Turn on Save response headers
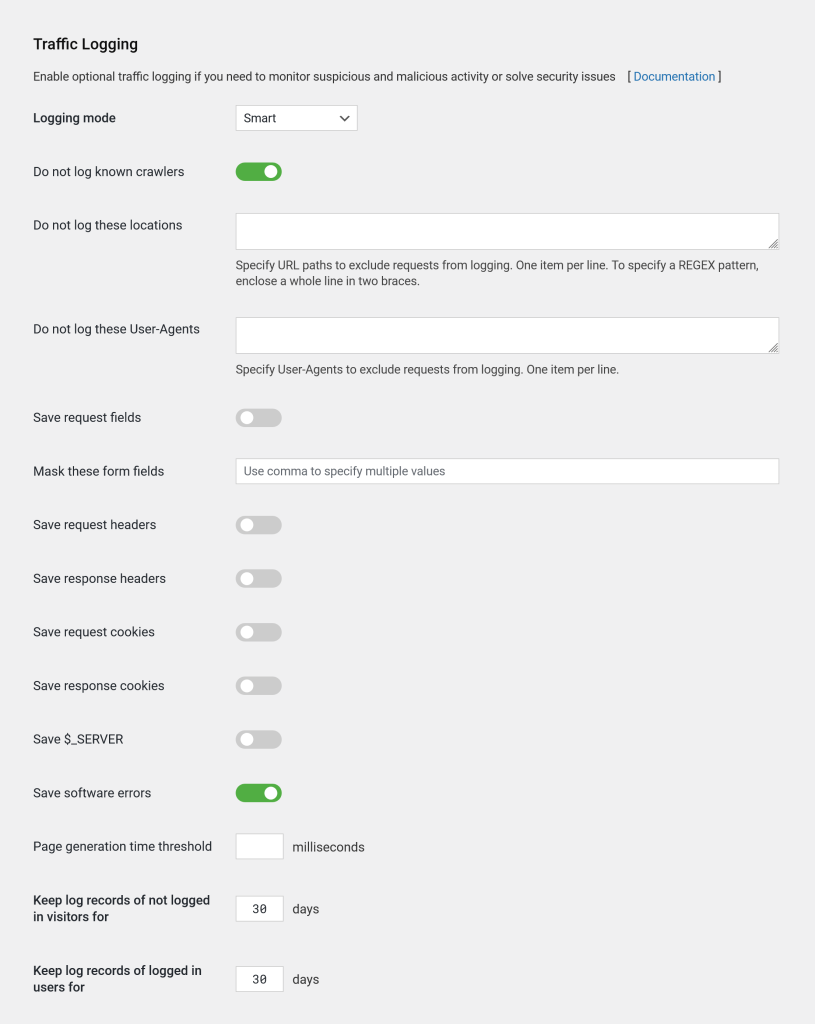 pyautogui.click(x=259, y=579)
